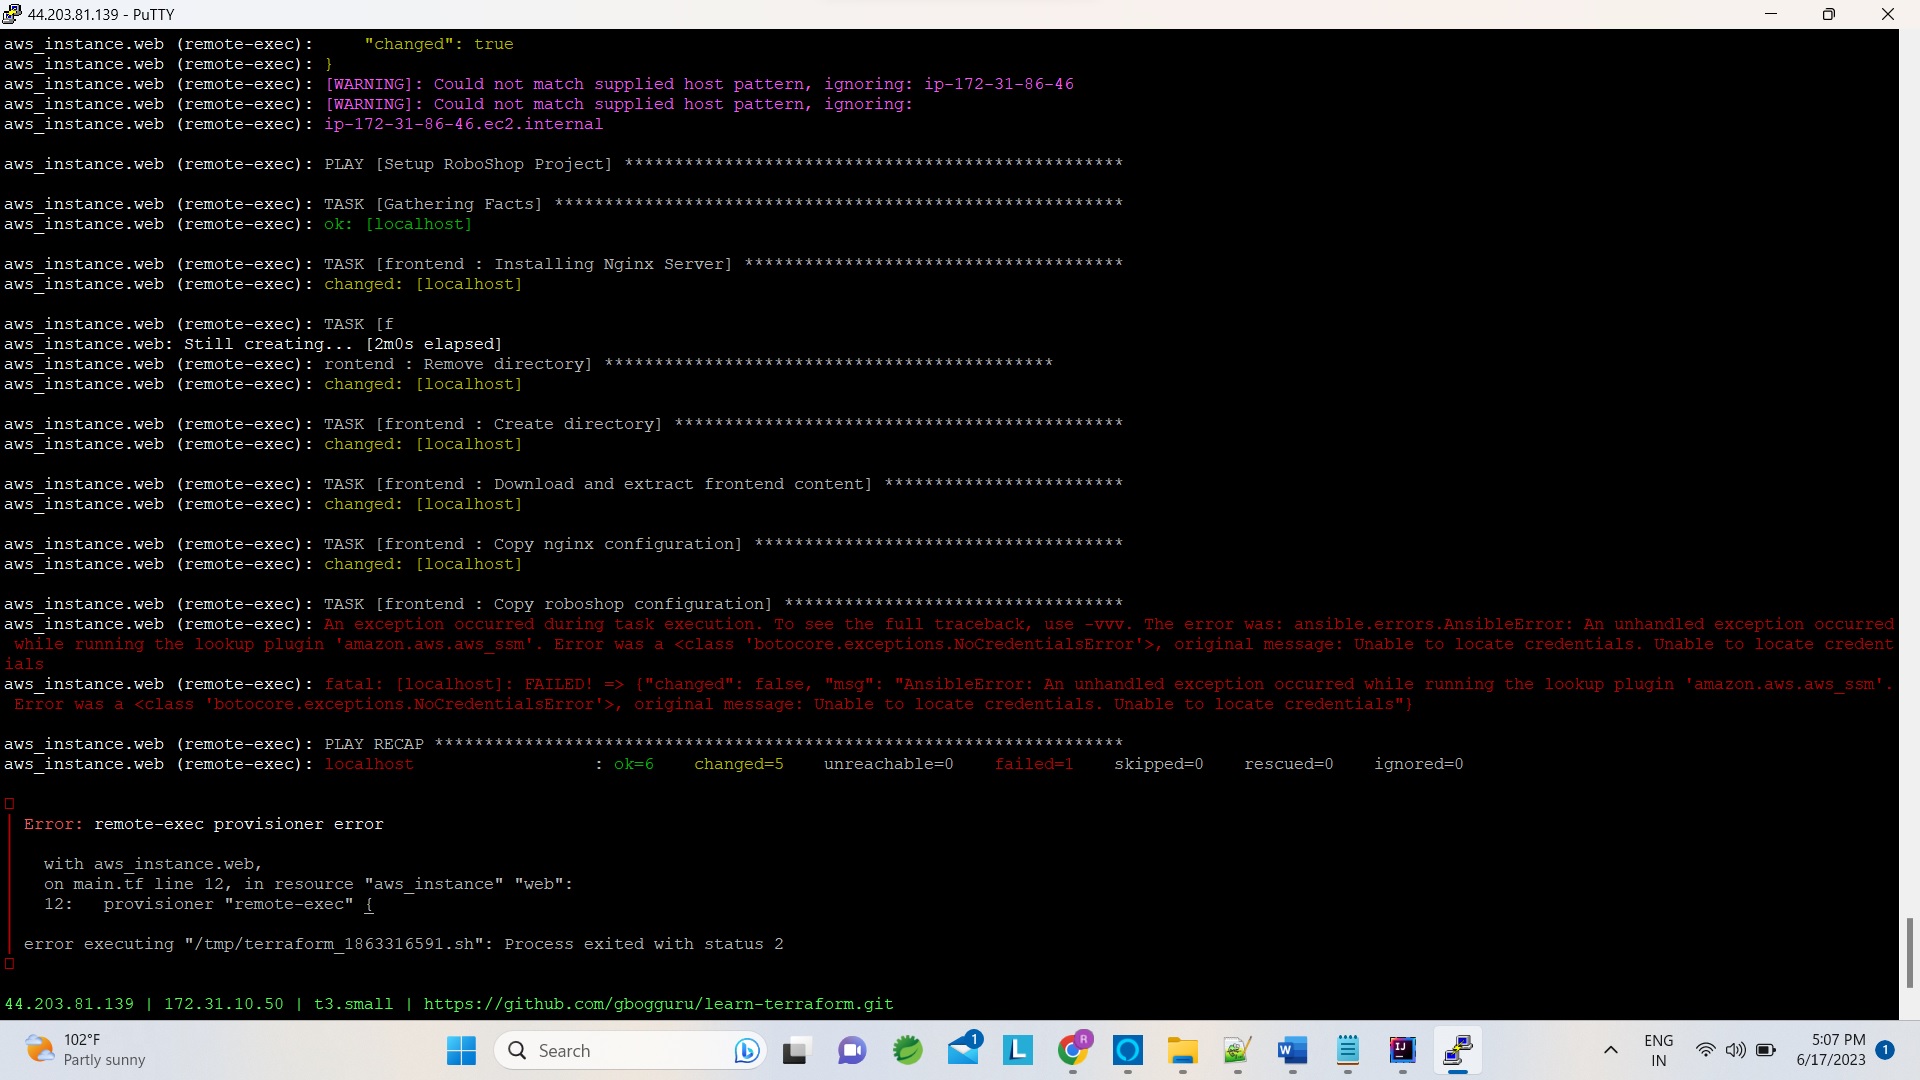Open the Notepad app from the taskbar
This screenshot has height=1080, width=1920.
(1347, 1051)
